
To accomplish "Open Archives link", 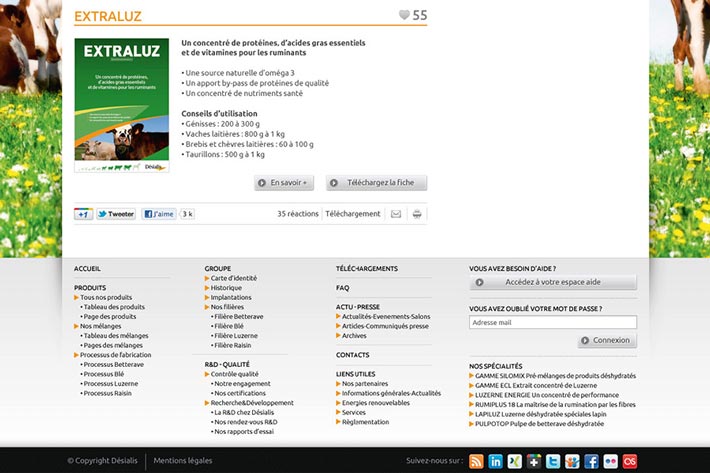I will click(354, 335).
